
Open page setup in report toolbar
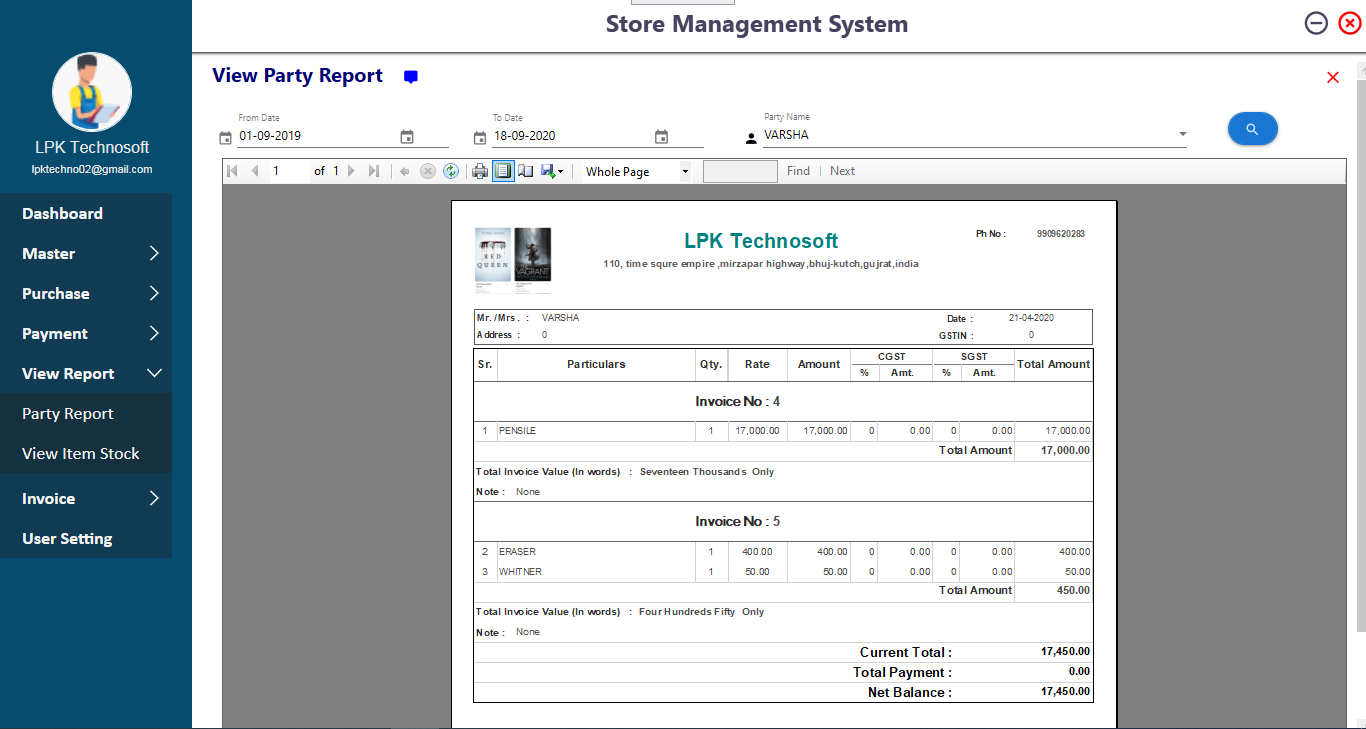click(x=525, y=171)
